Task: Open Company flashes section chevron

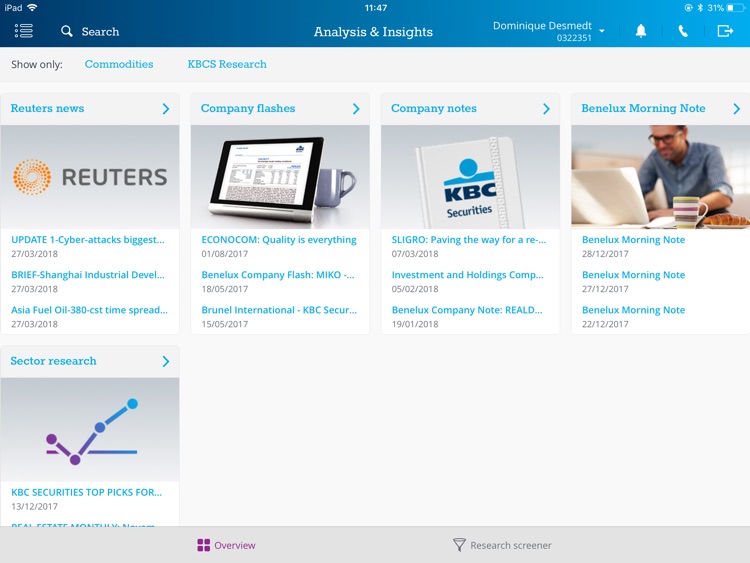Action: (356, 109)
